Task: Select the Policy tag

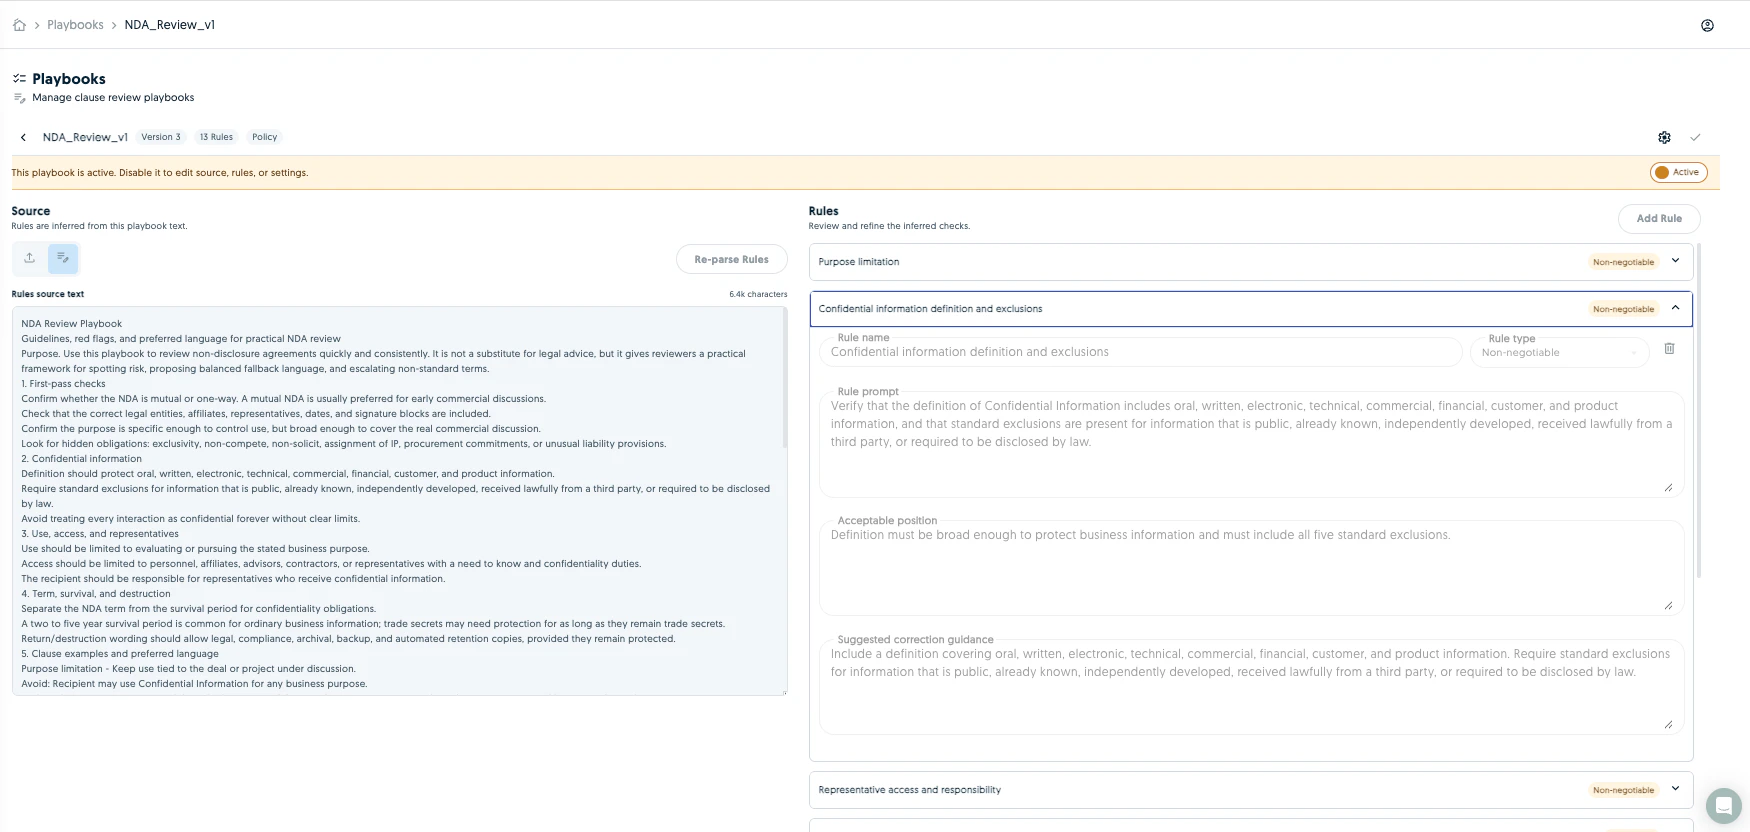Action: coord(265,137)
